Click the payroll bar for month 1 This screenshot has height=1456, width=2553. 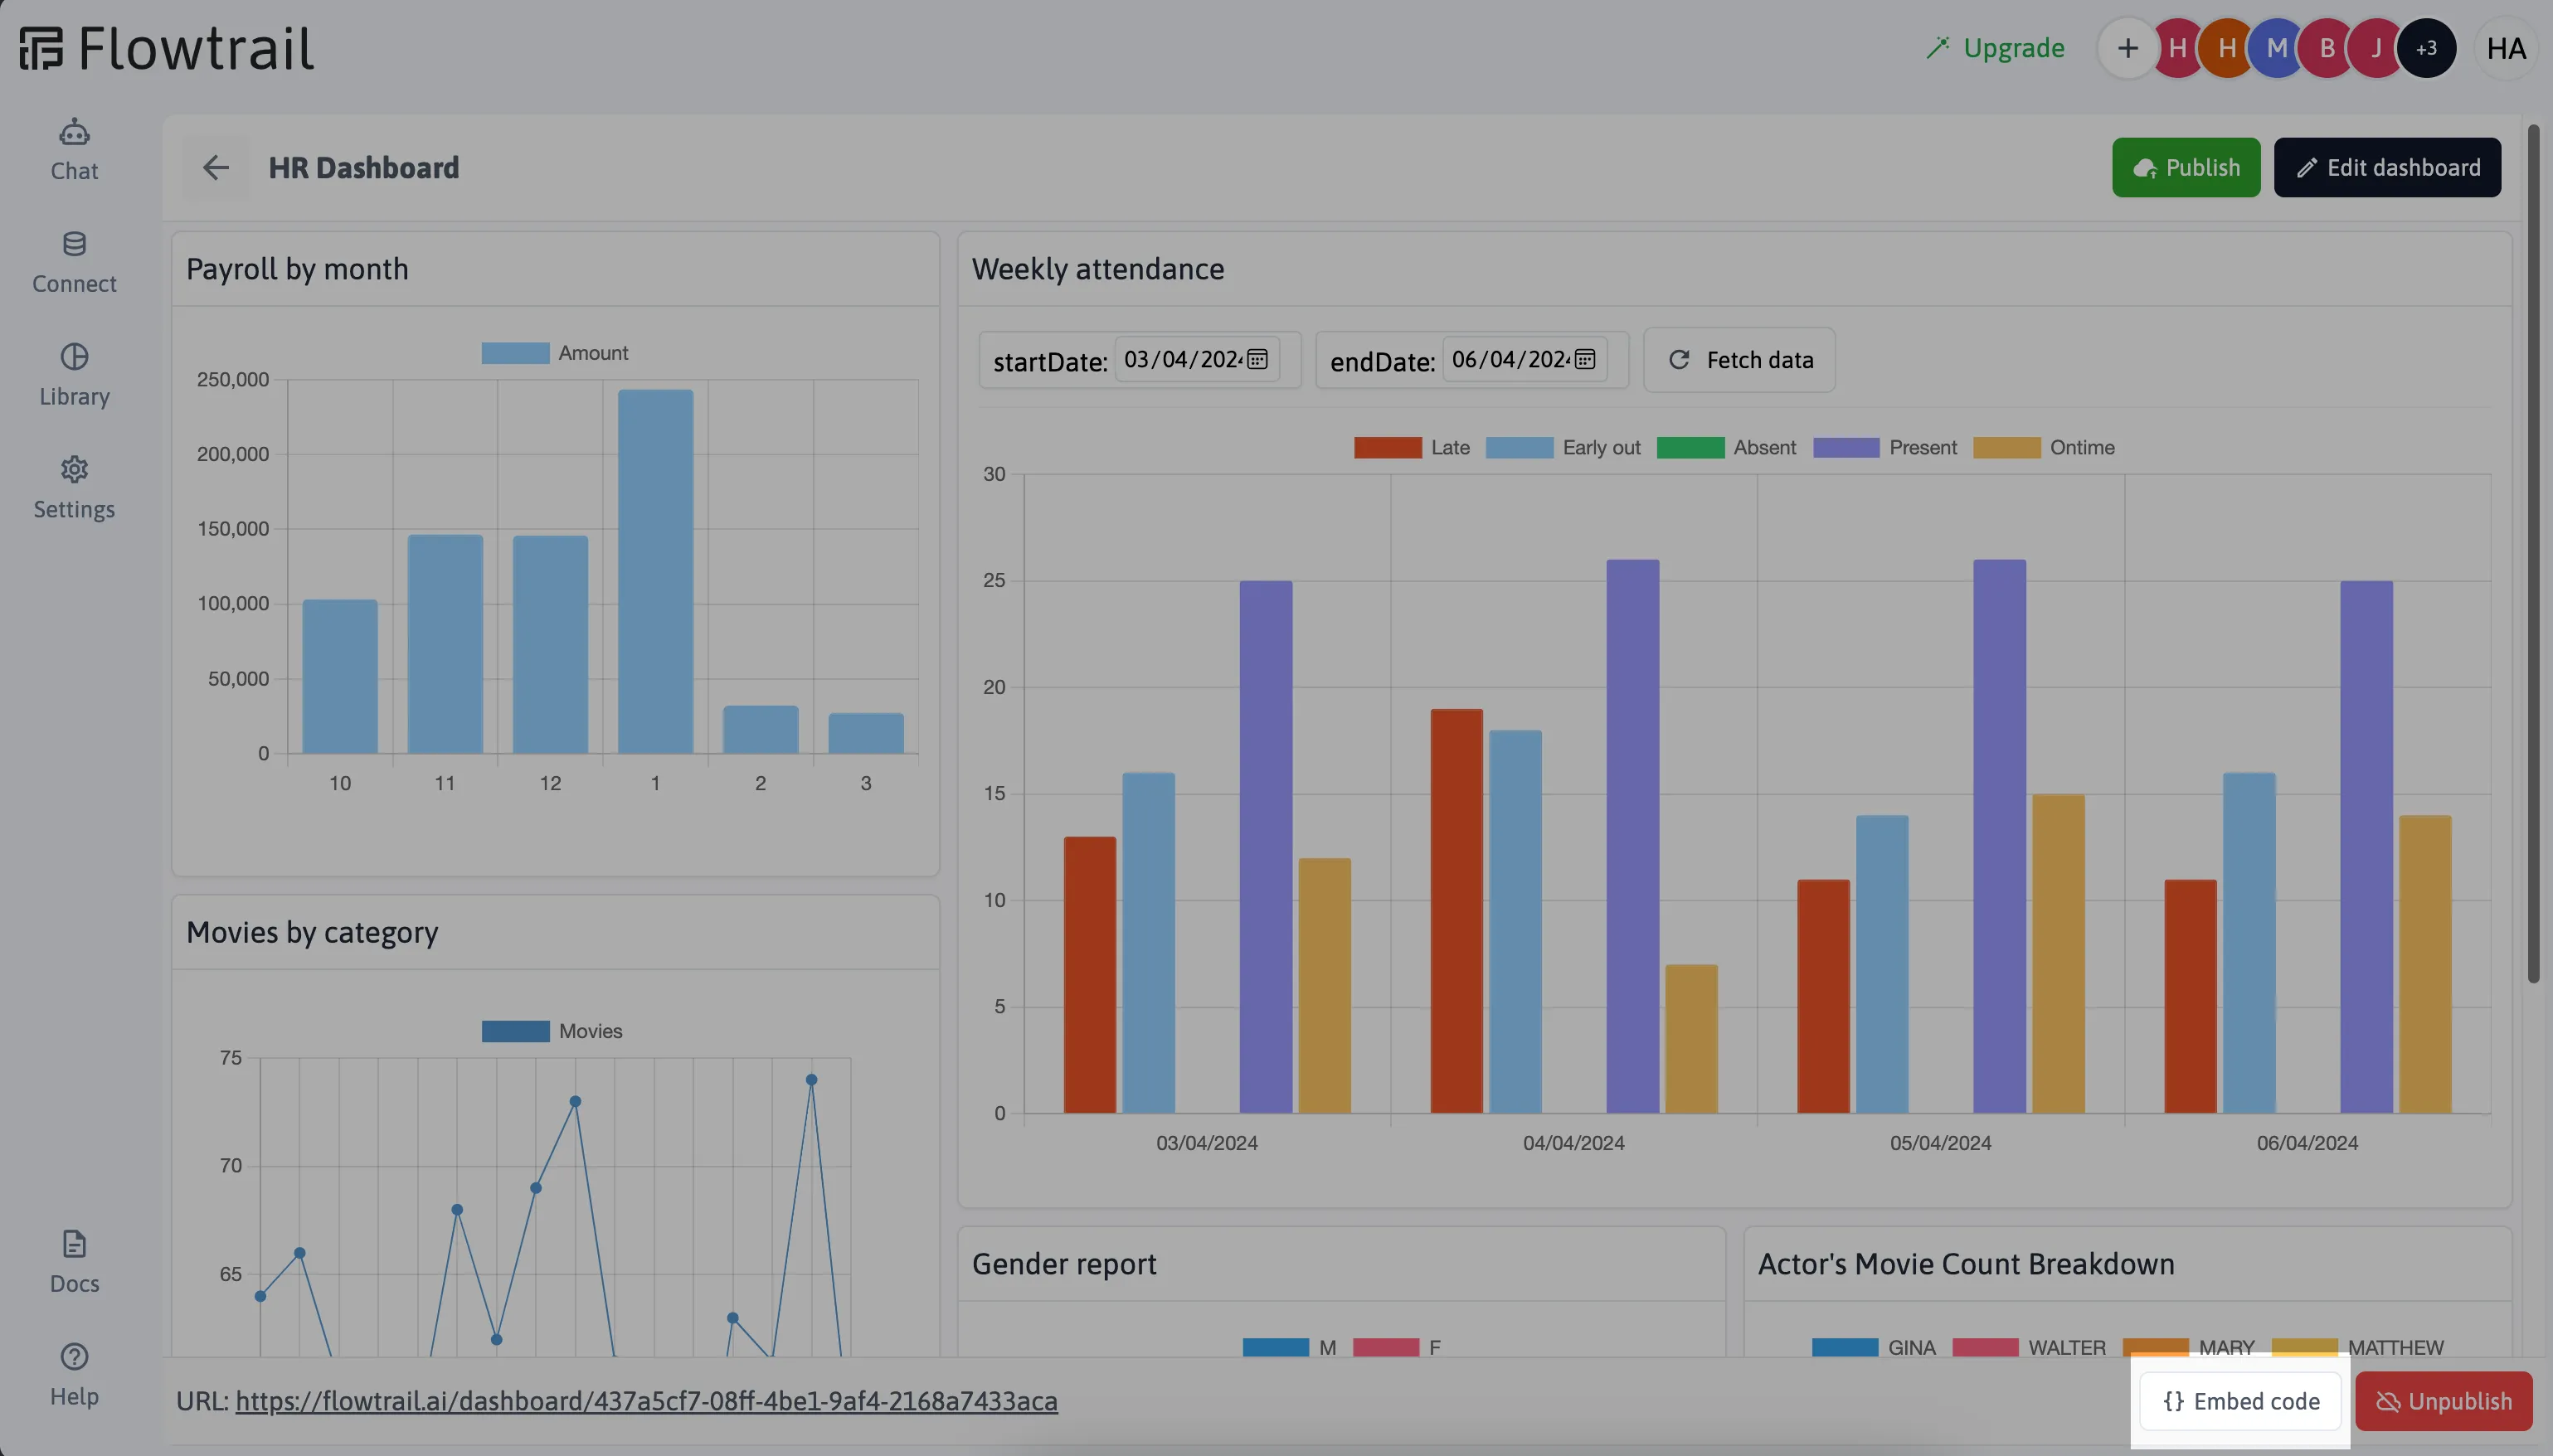pos(655,571)
